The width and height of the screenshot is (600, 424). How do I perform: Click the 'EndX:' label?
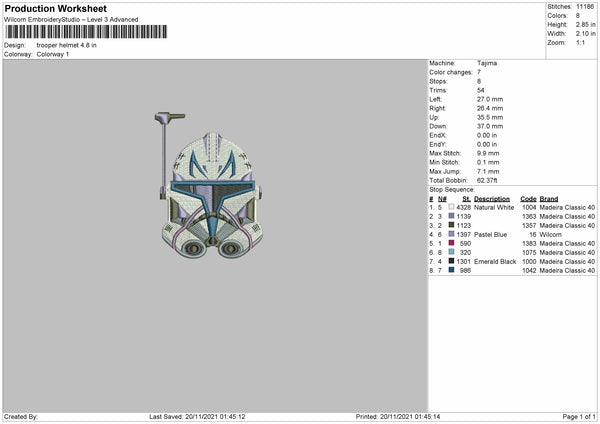tap(438, 135)
